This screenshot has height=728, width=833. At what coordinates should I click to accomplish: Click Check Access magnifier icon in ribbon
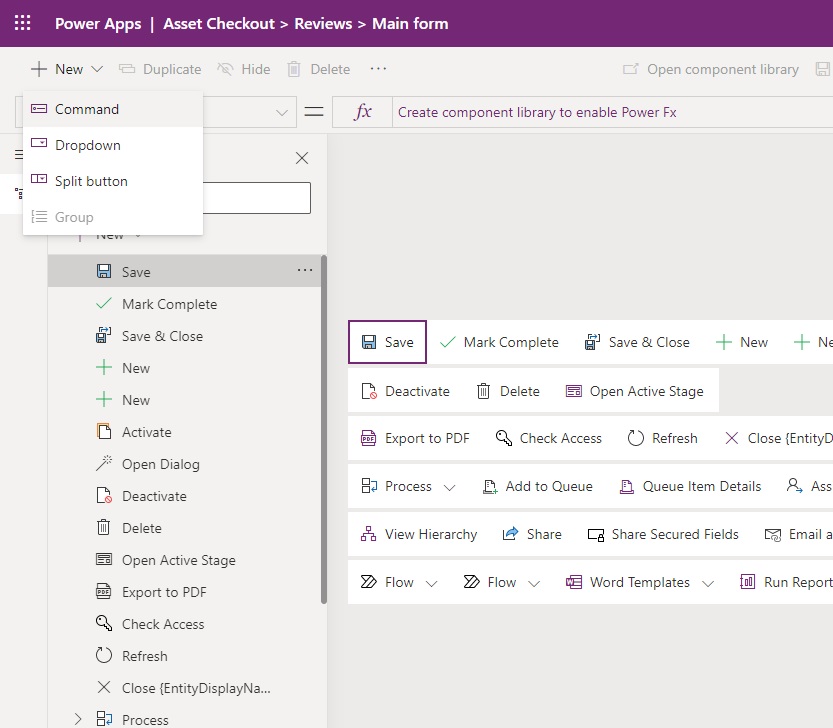coord(504,438)
